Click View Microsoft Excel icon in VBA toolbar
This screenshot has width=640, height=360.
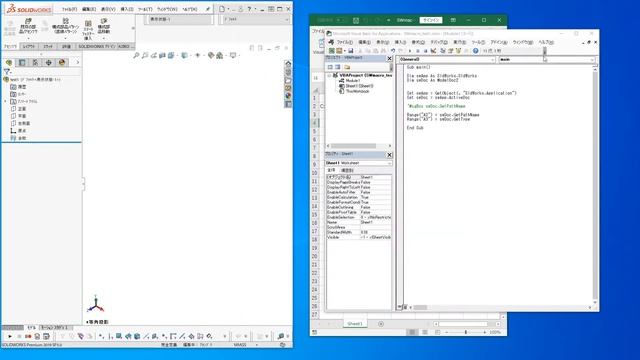tap(332, 51)
